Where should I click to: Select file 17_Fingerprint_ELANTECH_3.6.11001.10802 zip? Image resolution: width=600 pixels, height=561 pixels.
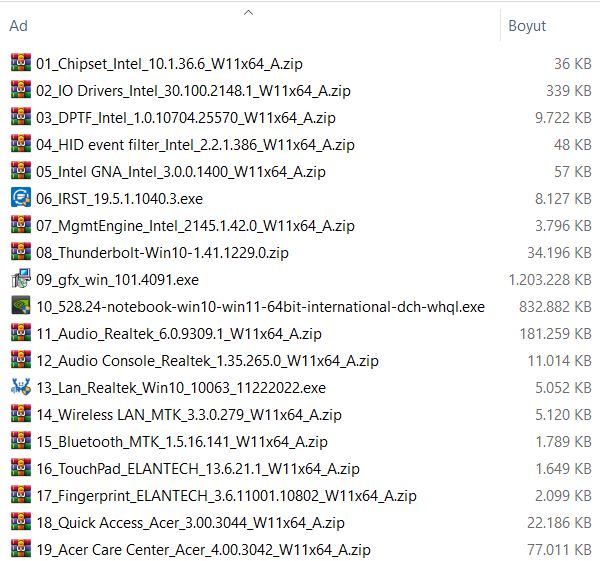coord(226,496)
